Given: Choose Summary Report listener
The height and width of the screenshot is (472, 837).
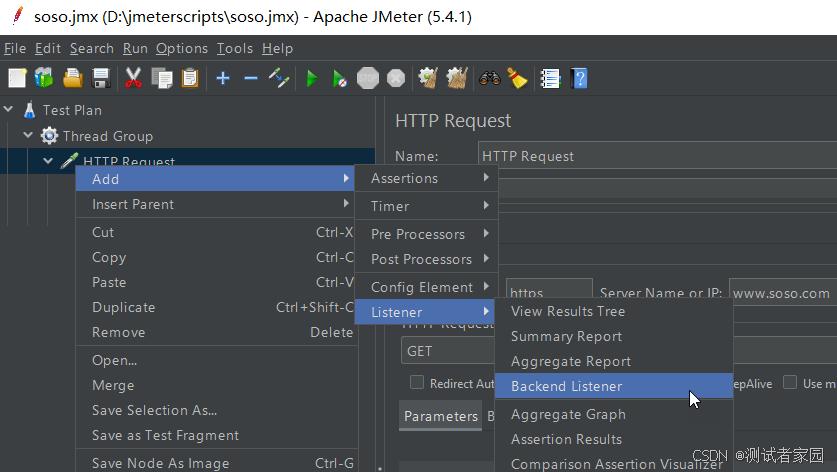Looking at the screenshot, I should (614, 336).
